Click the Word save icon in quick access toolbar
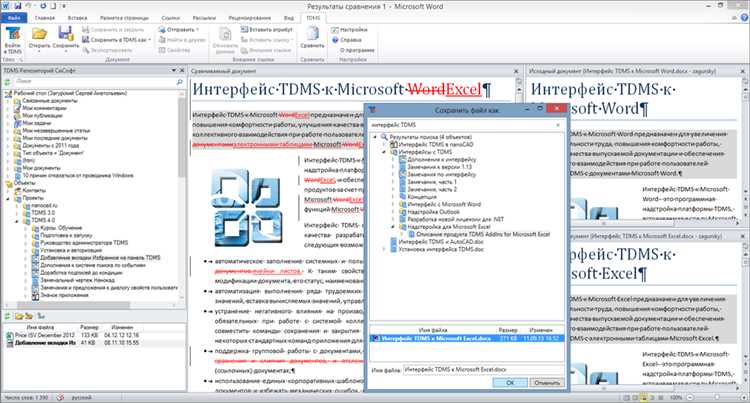Image resolution: width=750 pixels, height=403 pixels. 18,6
